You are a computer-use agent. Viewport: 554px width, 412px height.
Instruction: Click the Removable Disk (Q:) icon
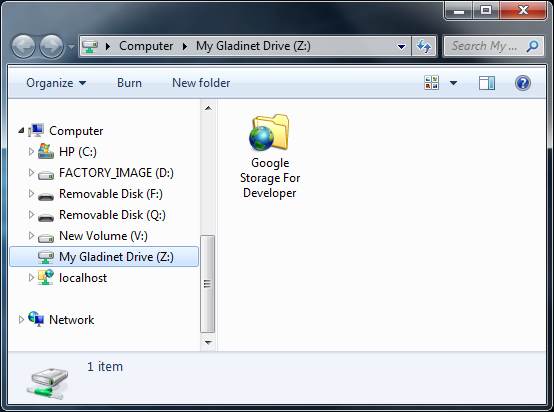point(46,217)
